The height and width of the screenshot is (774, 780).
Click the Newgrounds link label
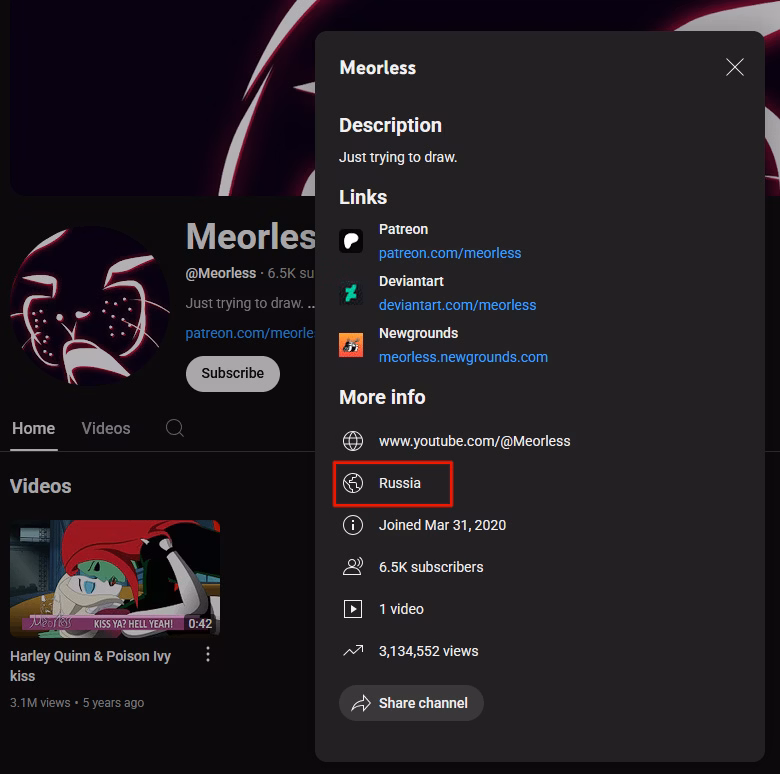pos(418,333)
